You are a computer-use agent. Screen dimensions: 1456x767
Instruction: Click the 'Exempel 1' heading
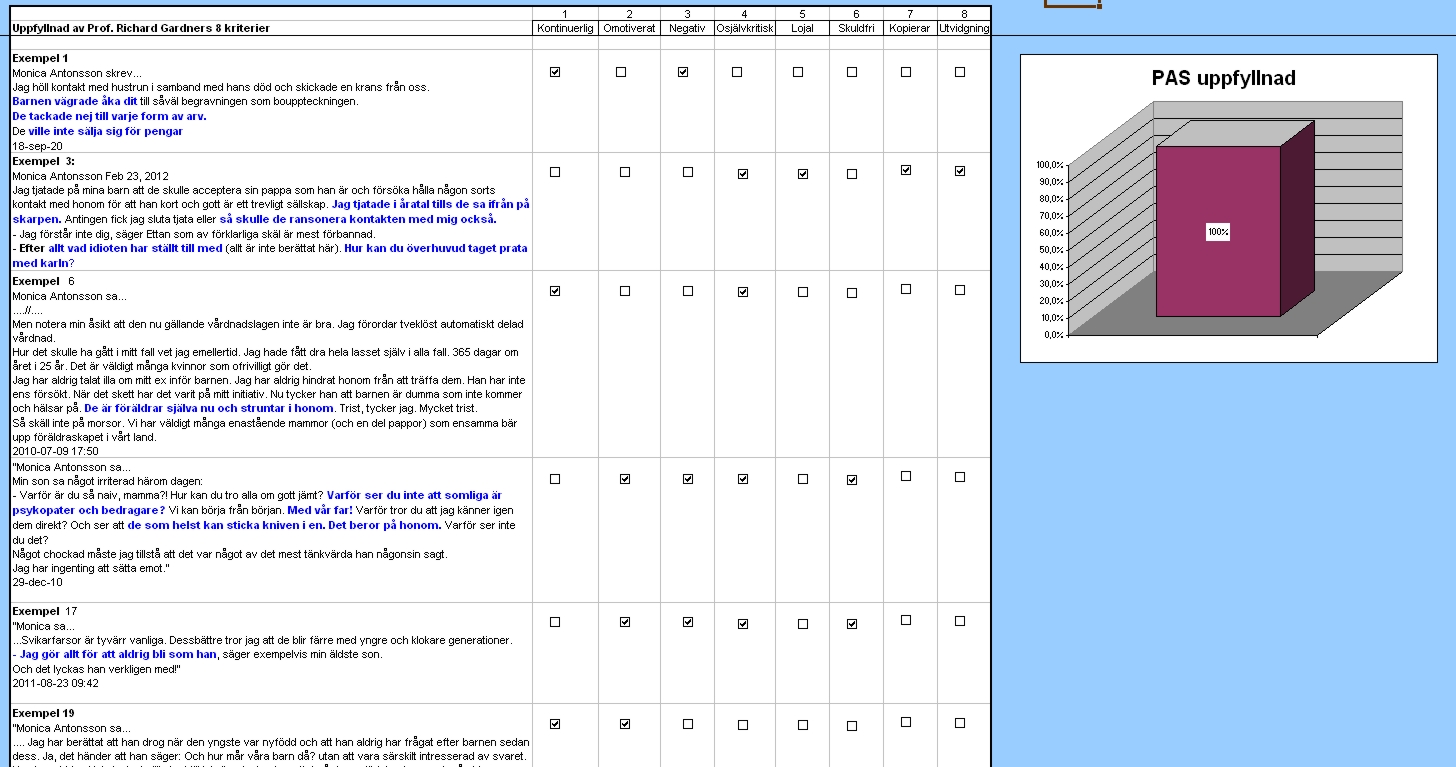click(40, 58)
